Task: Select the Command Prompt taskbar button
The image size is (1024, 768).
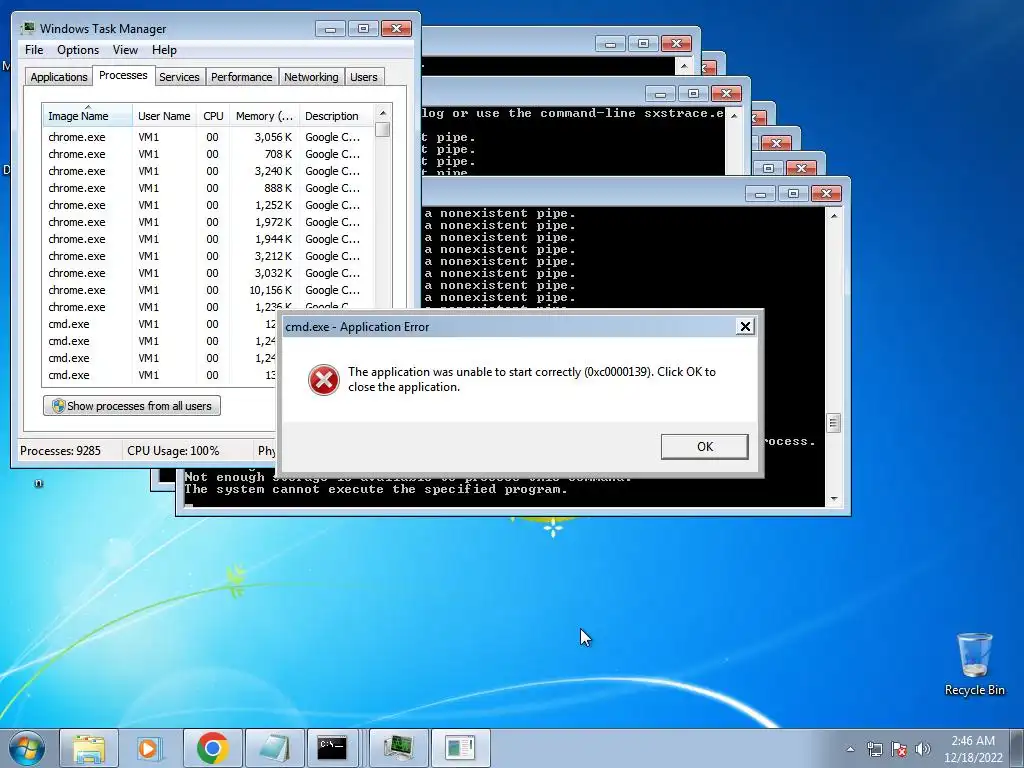Action: (x=332, y=748)
